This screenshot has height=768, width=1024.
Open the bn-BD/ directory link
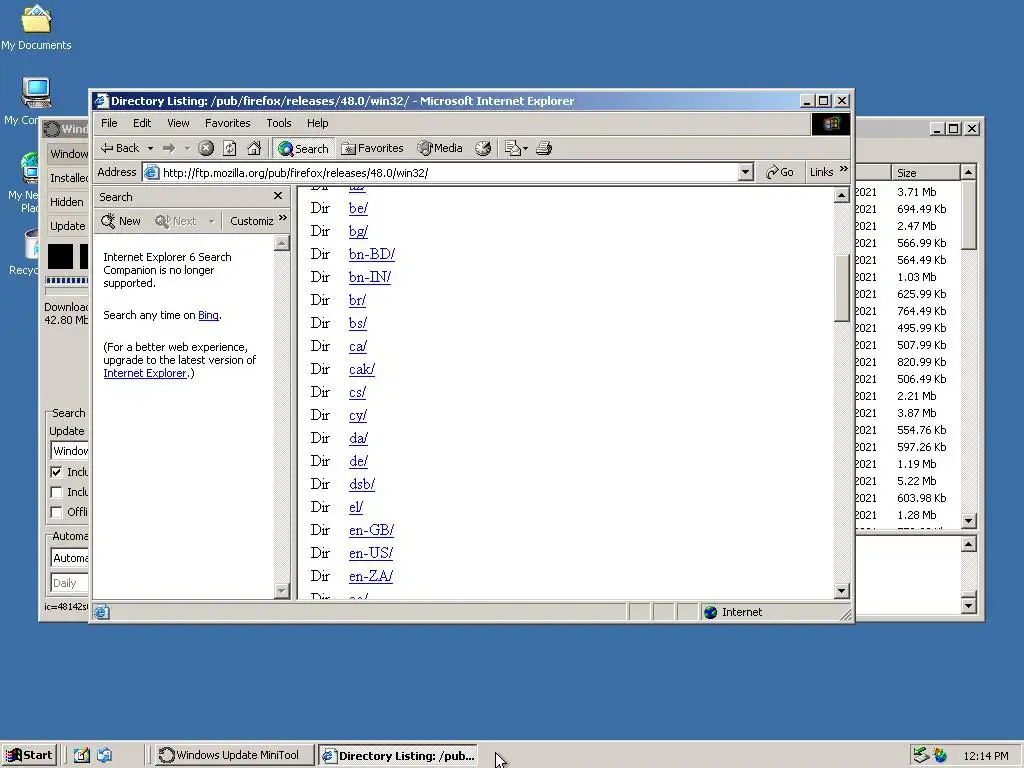[x=372, y=254]
